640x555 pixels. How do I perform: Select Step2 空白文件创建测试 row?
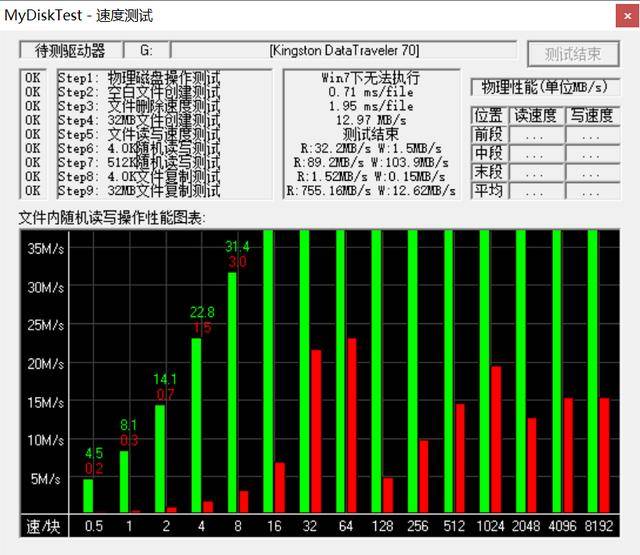point(139,92)
